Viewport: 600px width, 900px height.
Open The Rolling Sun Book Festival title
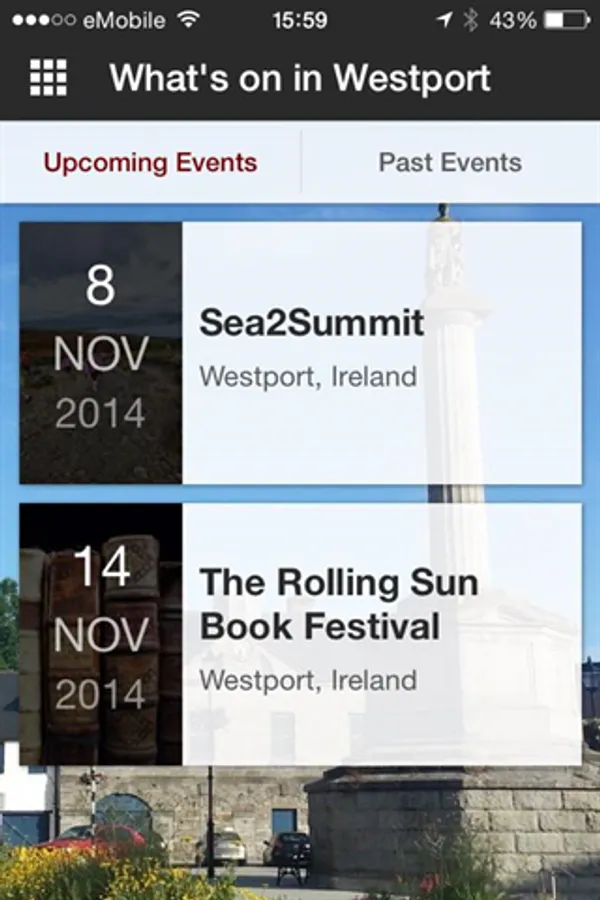[339, 604]
